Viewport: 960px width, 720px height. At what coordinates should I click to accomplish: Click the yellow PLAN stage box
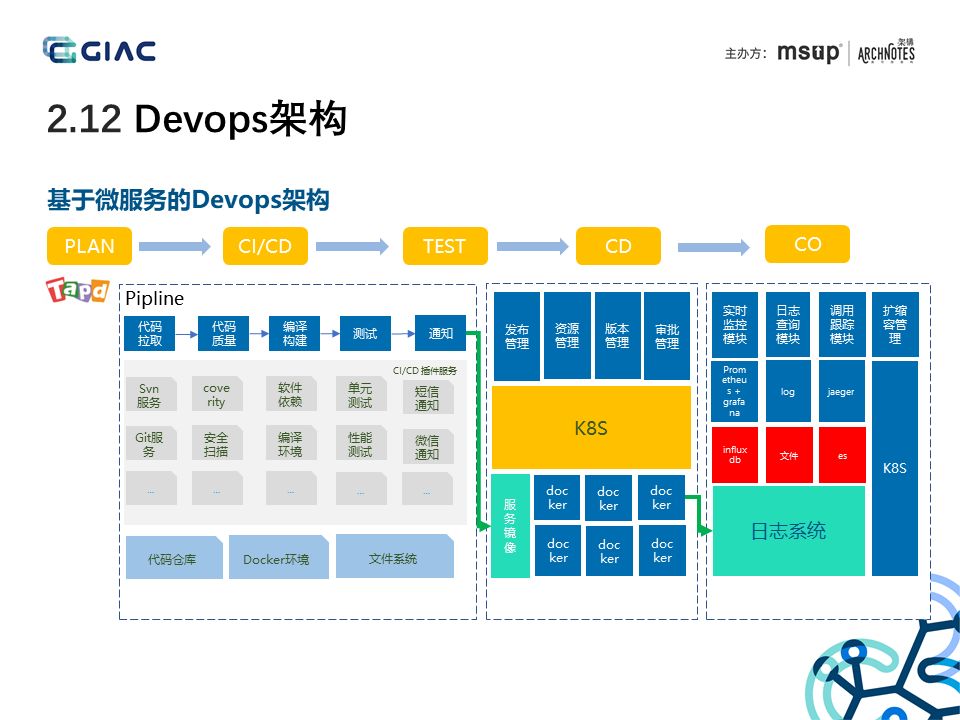89,246
